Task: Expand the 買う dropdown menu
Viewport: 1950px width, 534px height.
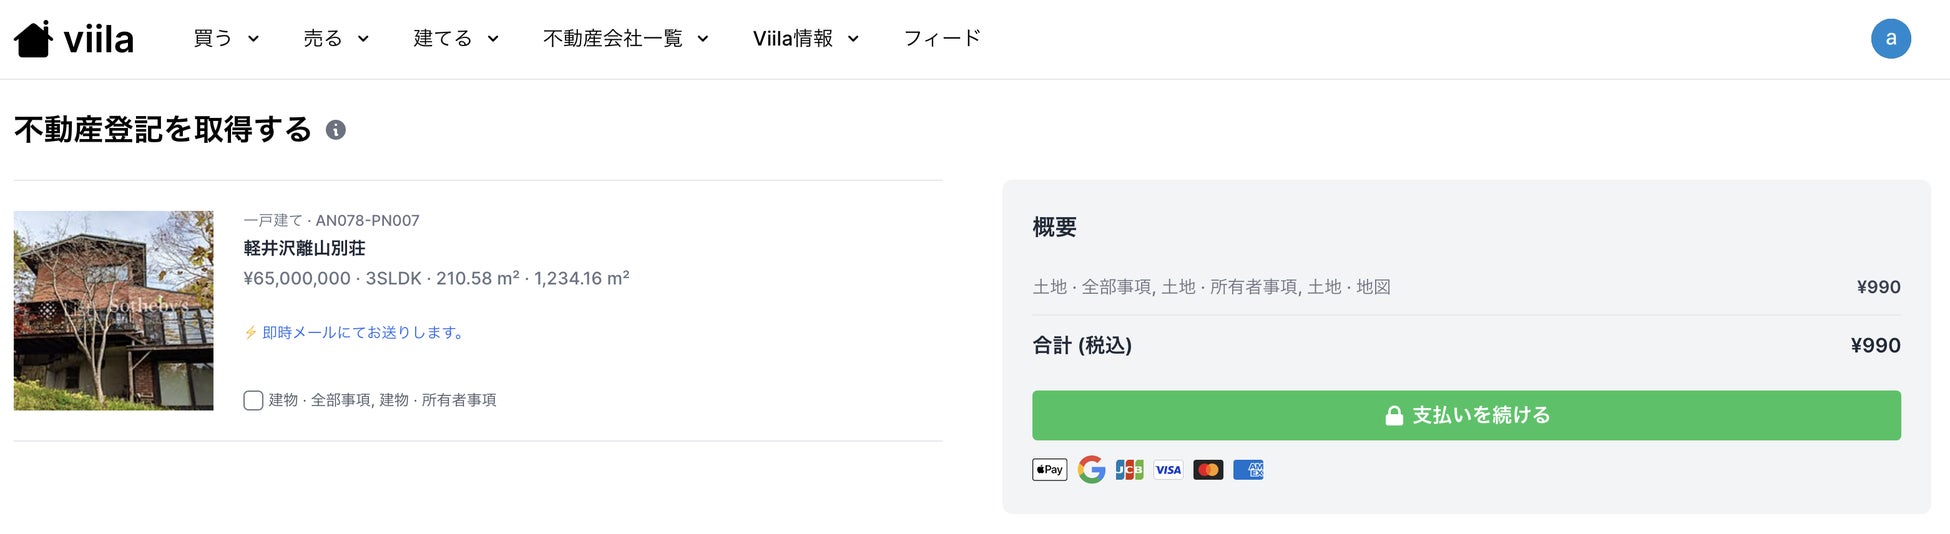Action: tap(226, 39)
